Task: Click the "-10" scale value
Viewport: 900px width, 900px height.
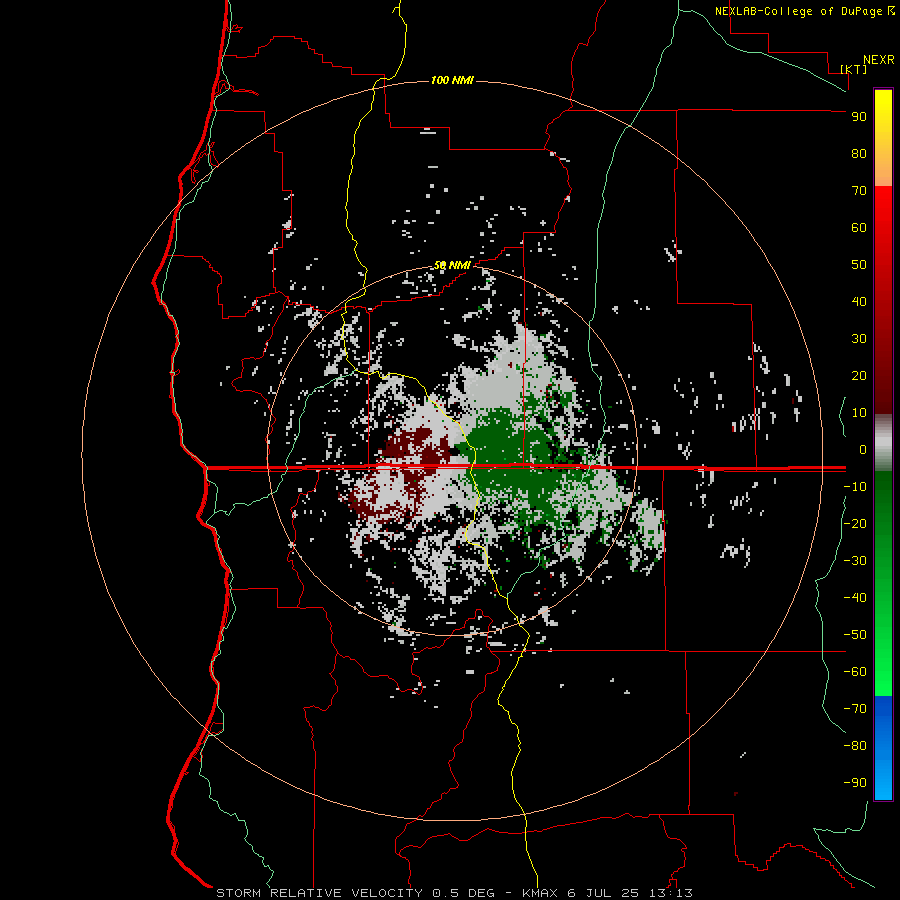Action: click(x=855, y=487)
